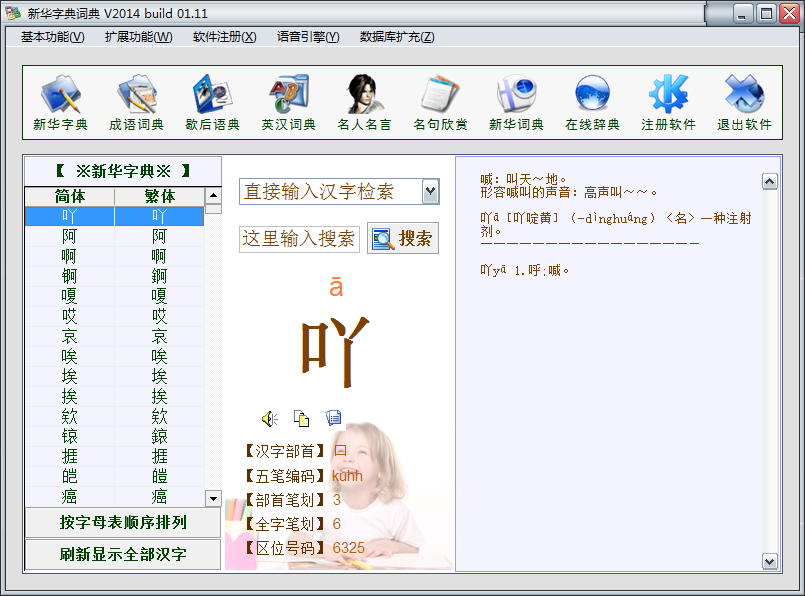
Task: Select the 哀 row in the list
Action: [x=114, y=336]
